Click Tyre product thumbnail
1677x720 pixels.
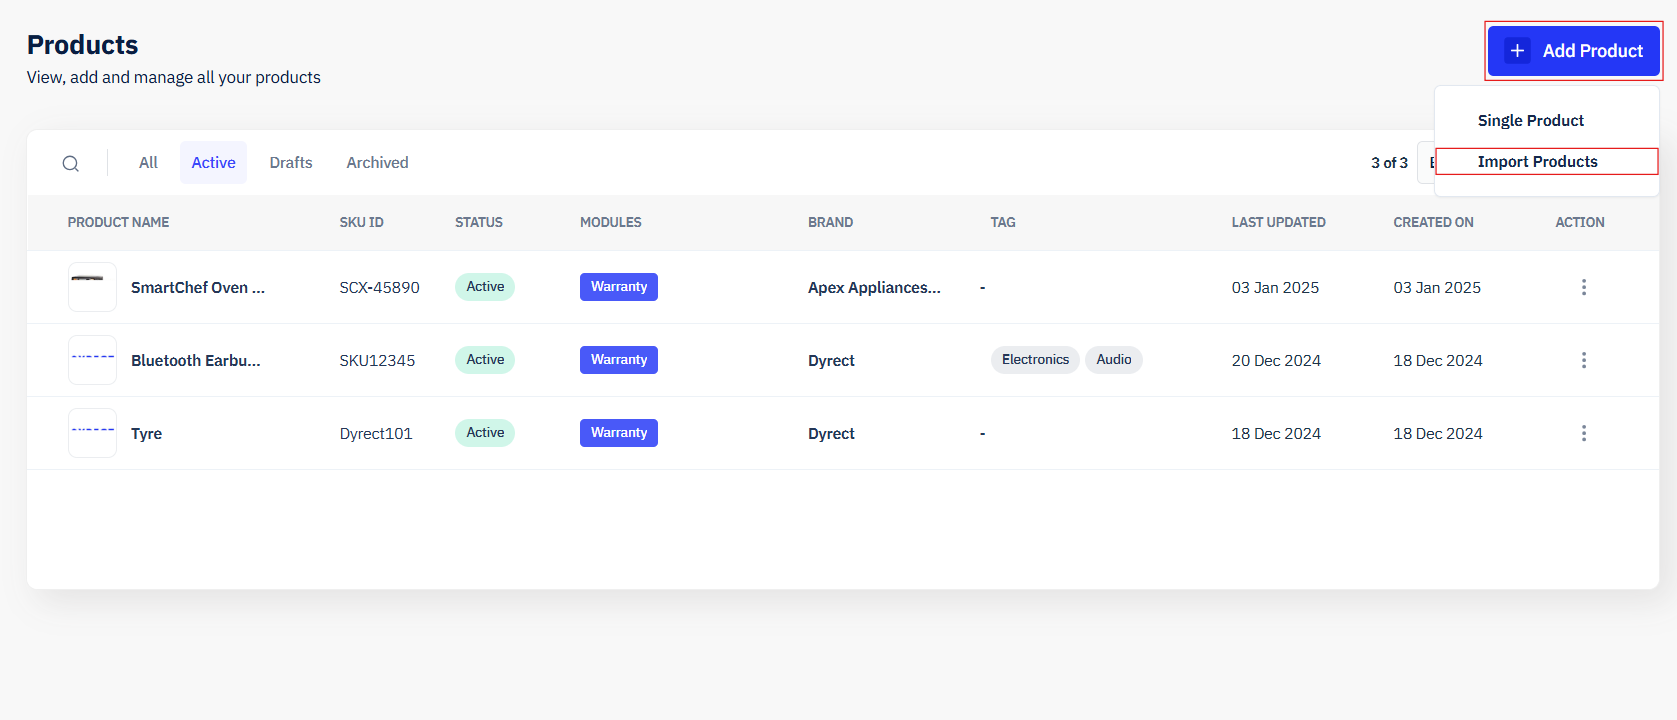(x=92, y=433)
